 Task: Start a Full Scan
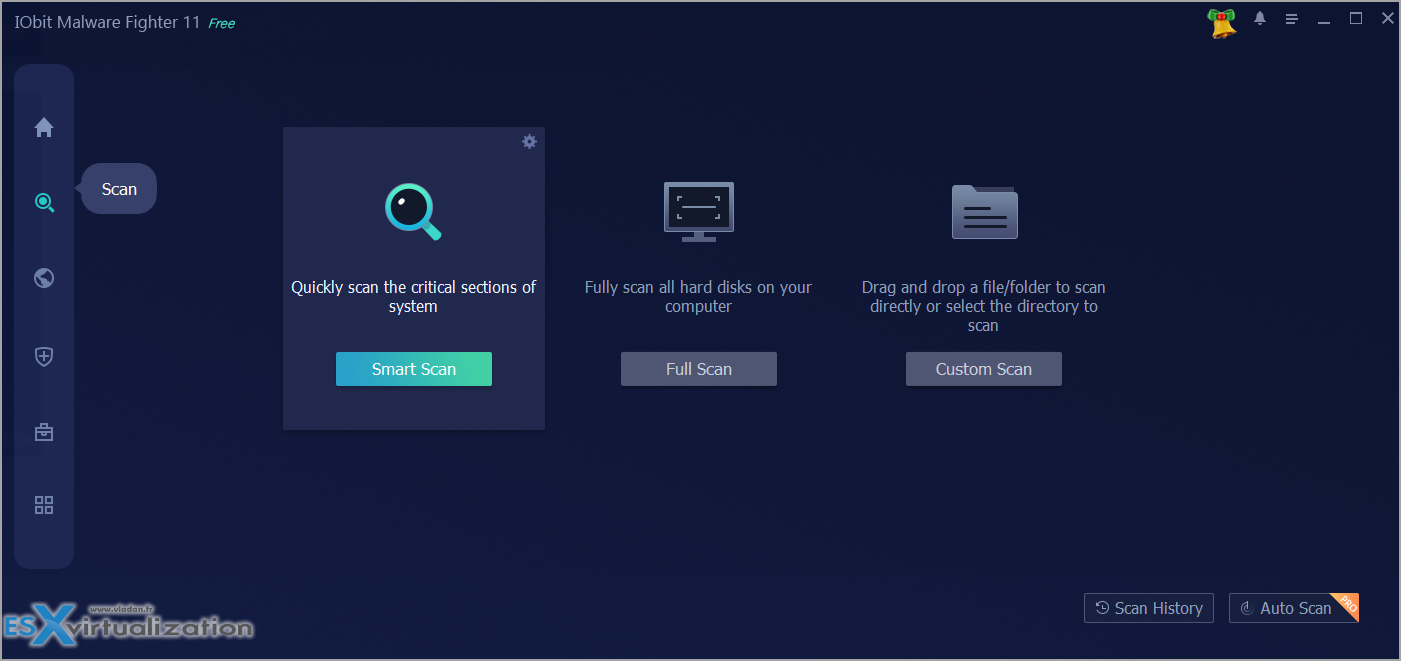[x=699, y=369]
